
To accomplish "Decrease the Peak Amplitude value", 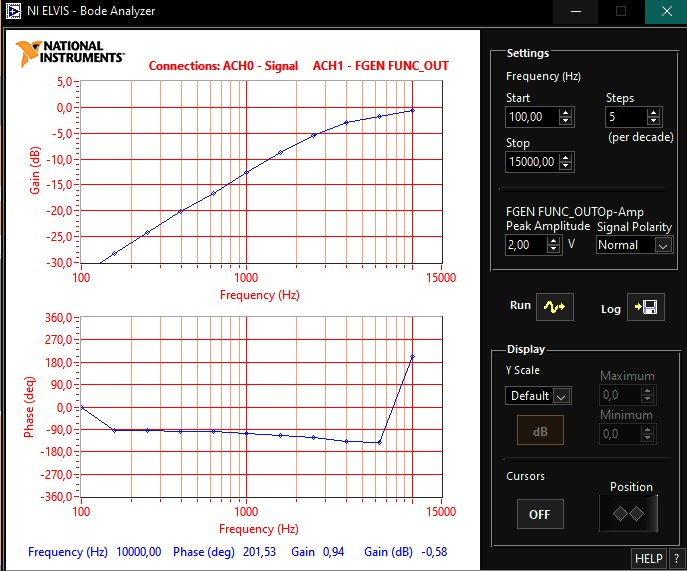I will coord(553,248).
